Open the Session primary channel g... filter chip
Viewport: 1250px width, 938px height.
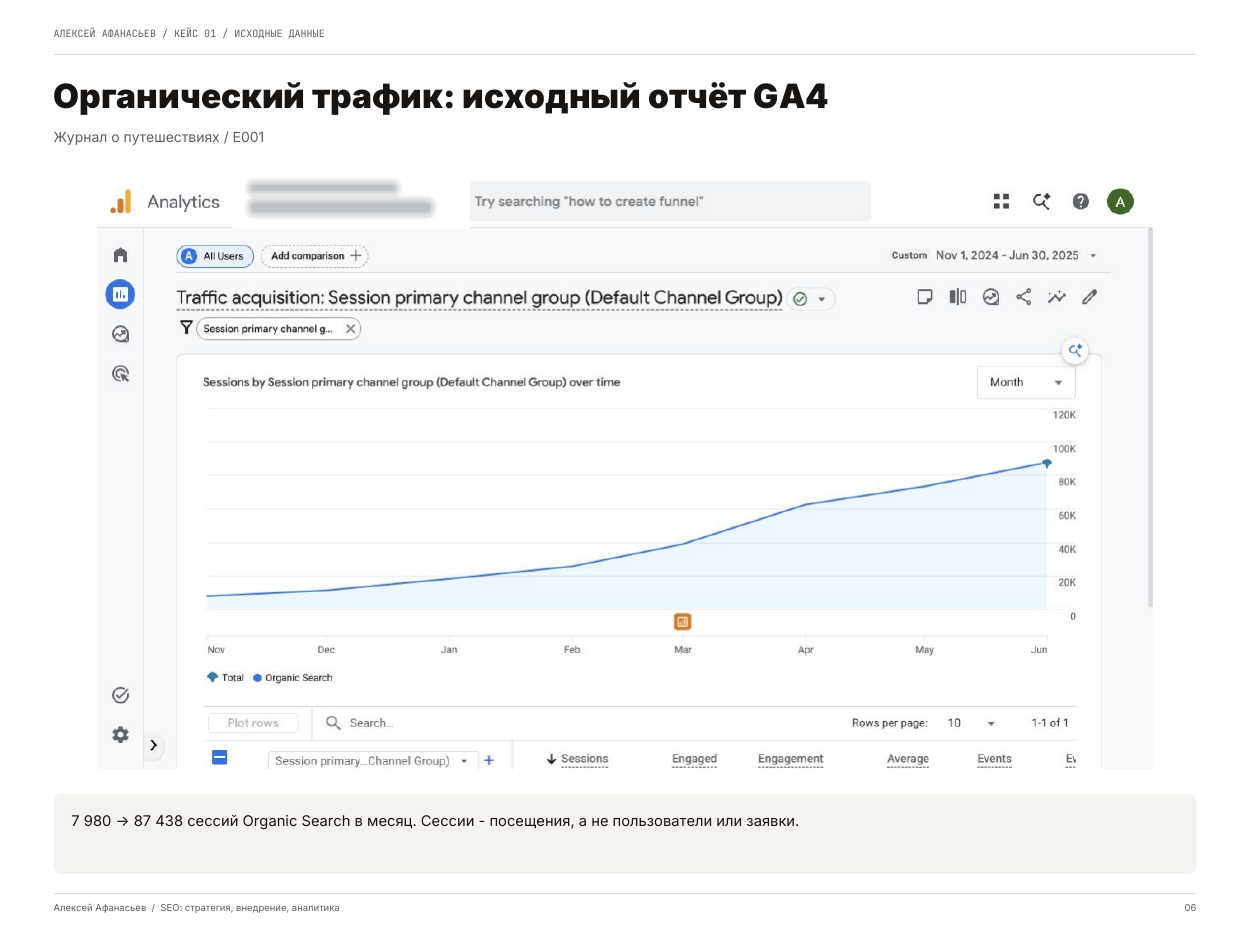click(x=268, y=329)
